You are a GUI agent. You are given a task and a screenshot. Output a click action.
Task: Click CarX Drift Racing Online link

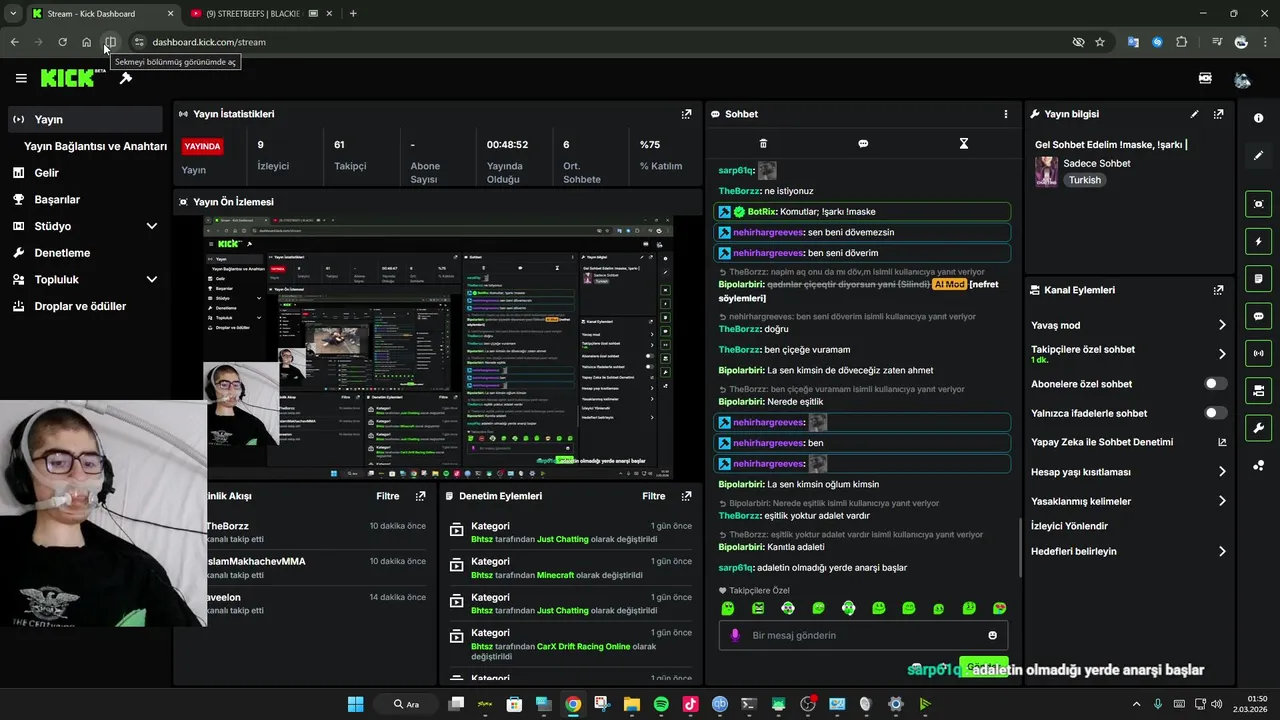tap(583, 646)
